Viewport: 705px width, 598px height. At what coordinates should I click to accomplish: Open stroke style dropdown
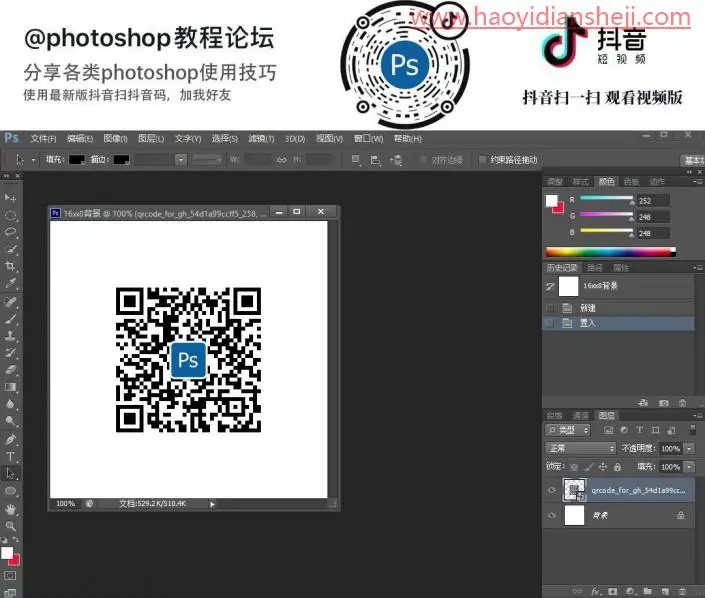click(207, 160)
